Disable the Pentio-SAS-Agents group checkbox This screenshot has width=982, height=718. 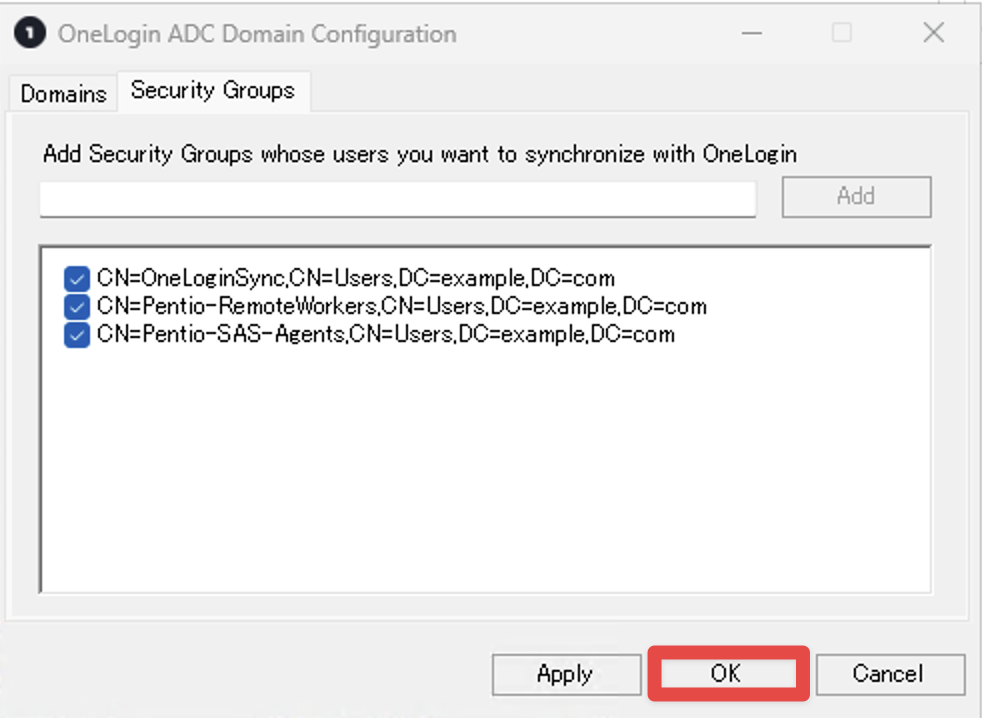point(77,335)
